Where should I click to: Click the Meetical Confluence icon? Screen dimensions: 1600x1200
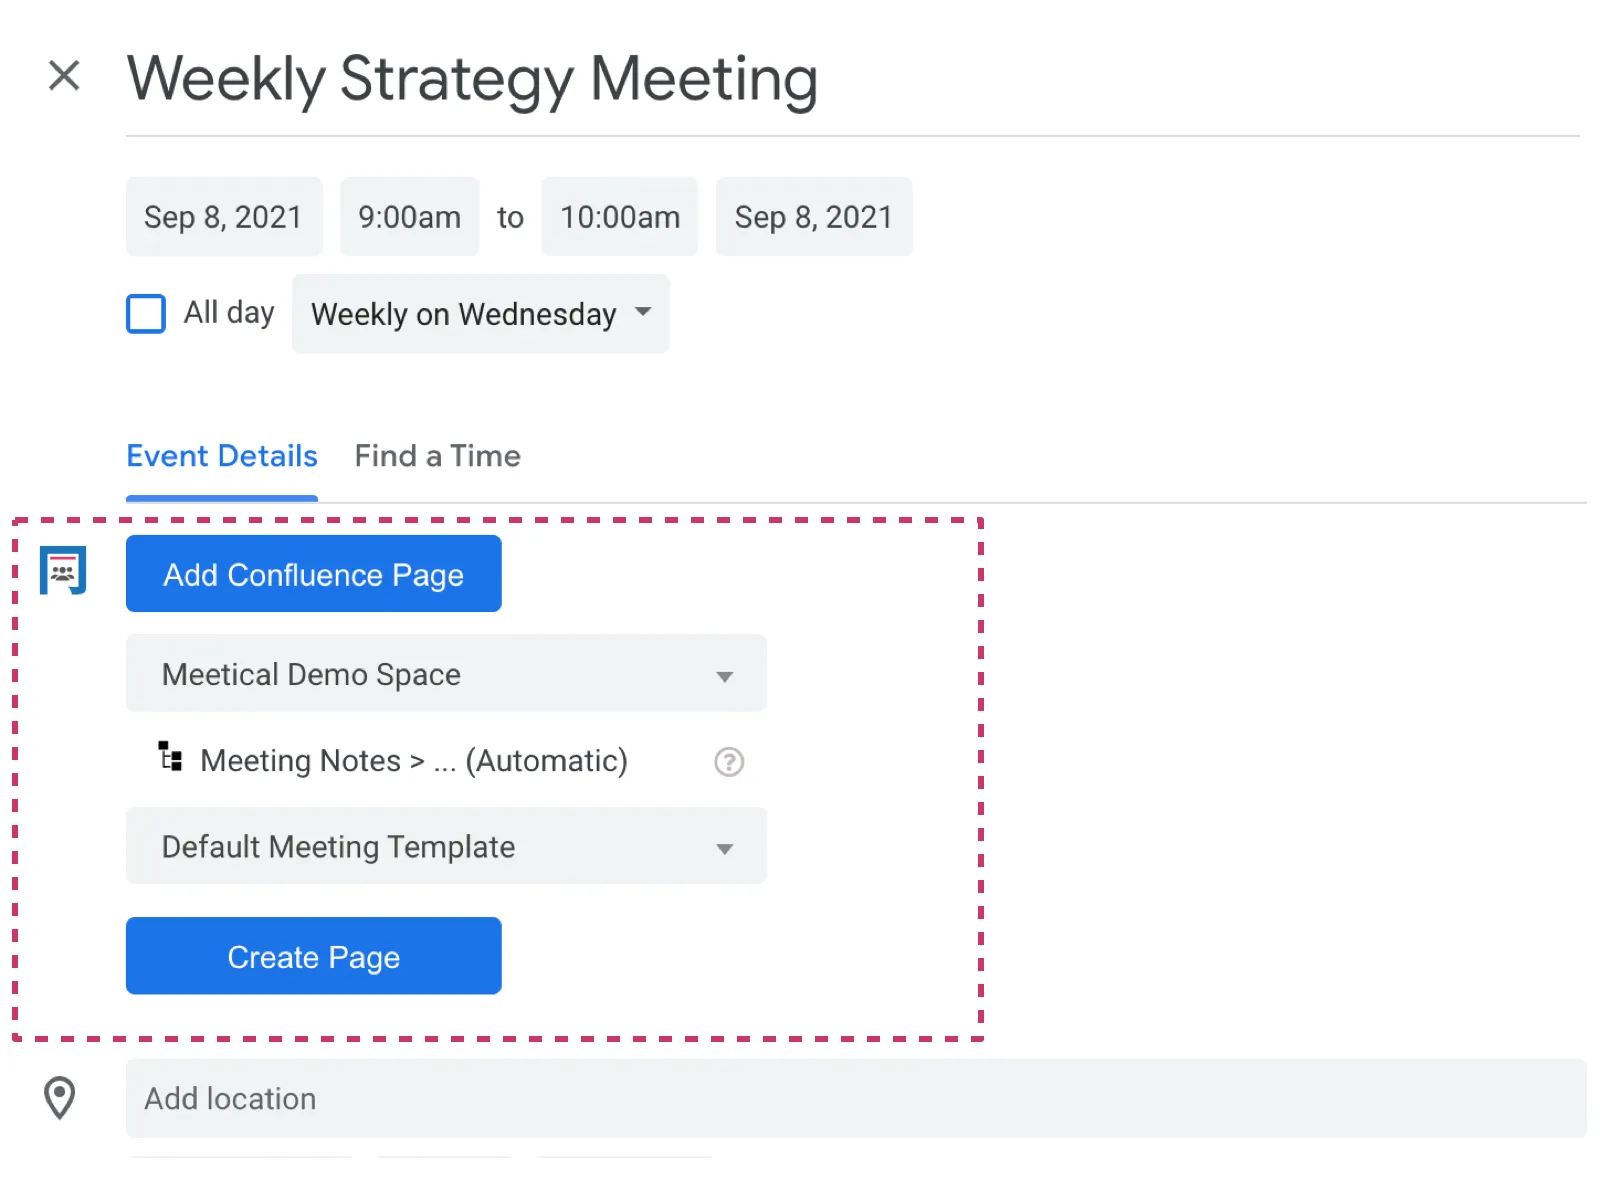63,571
